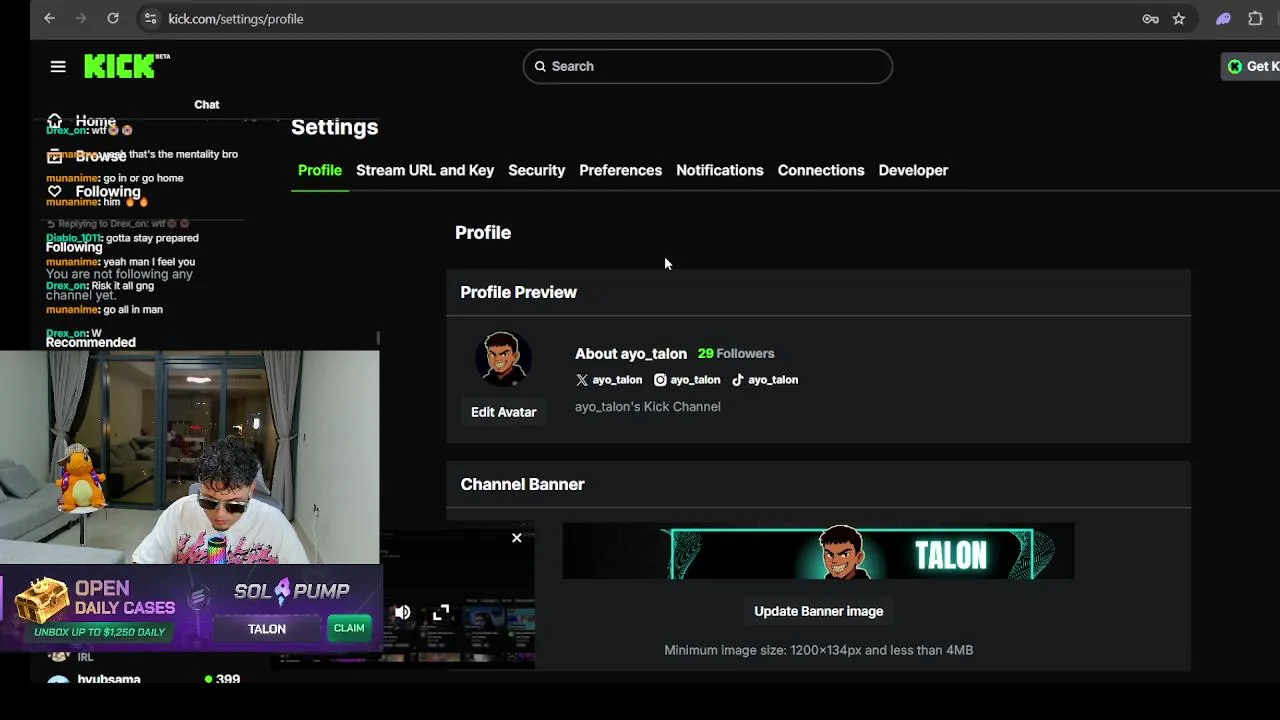Click the green CLAIM button on the banner

pos(349,628)
